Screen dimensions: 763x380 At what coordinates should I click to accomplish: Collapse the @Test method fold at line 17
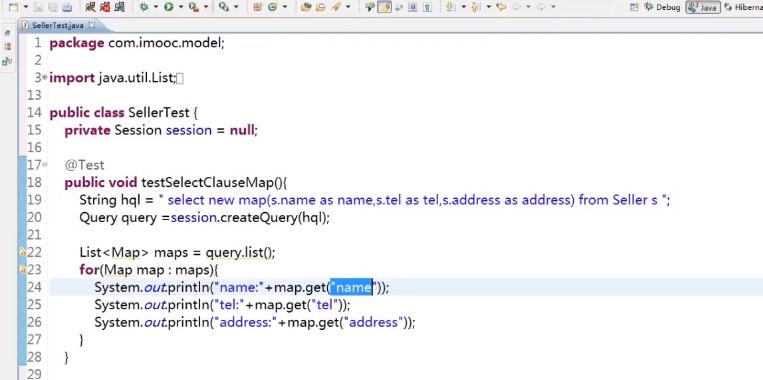pos(45,164)
